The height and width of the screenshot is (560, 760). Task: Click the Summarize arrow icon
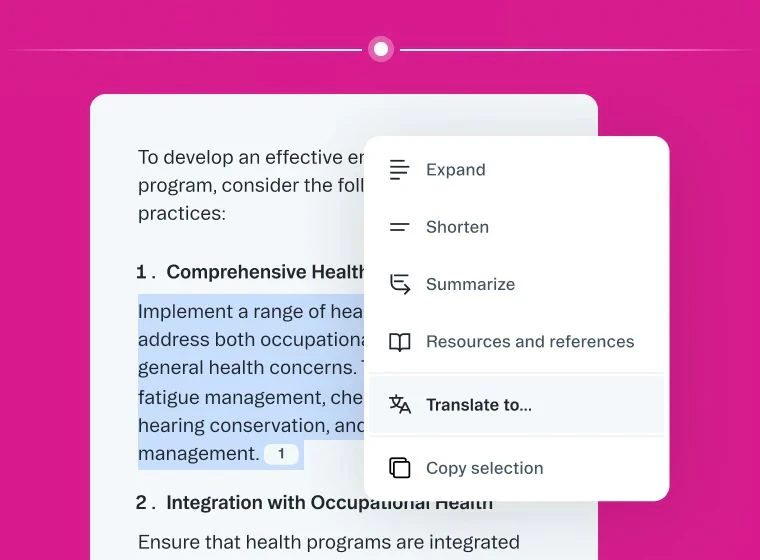(x=400, y=284)
